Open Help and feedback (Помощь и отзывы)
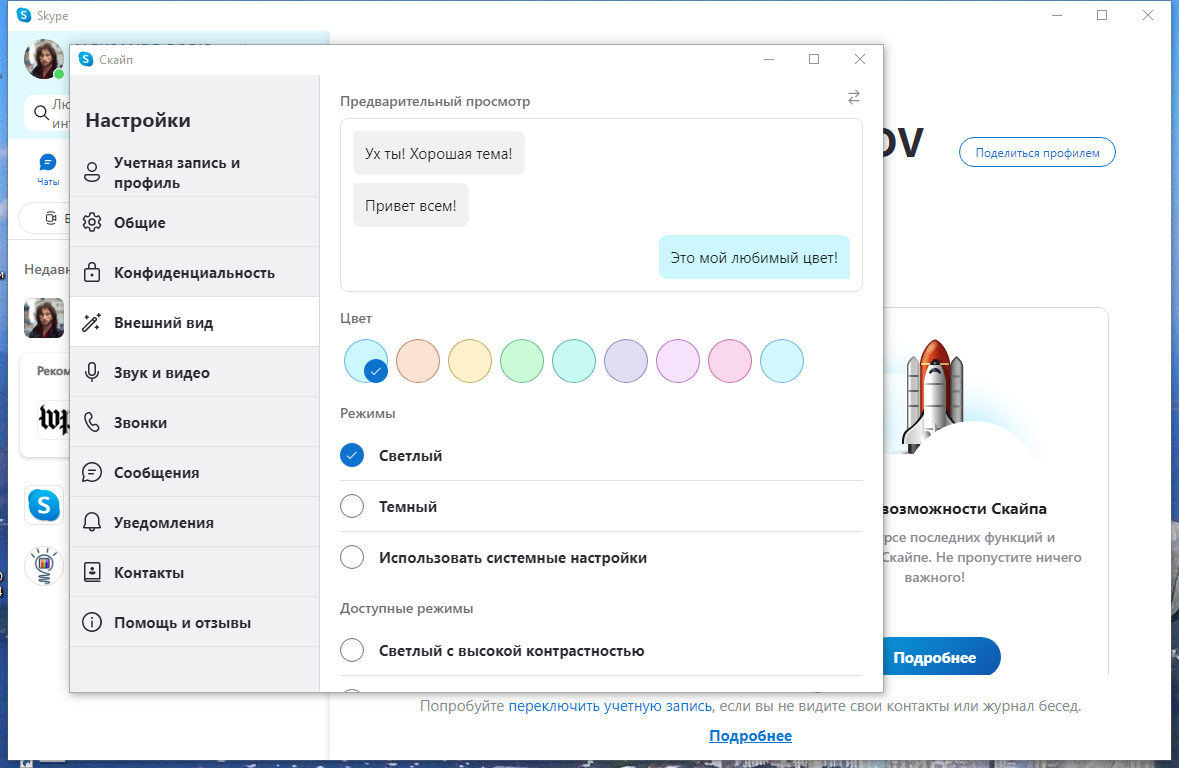 pos(195,623)
